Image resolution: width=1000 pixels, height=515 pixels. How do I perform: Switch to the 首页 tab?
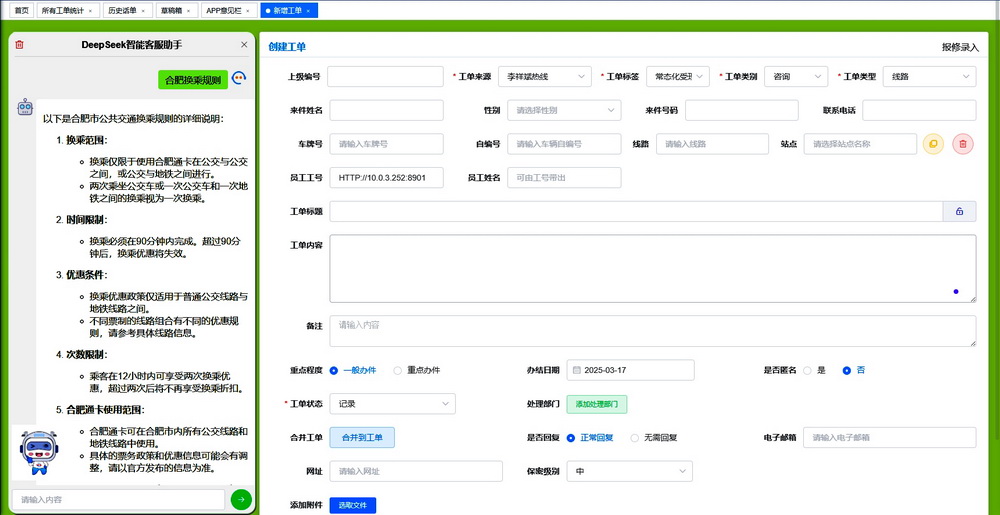click(22, 11)
